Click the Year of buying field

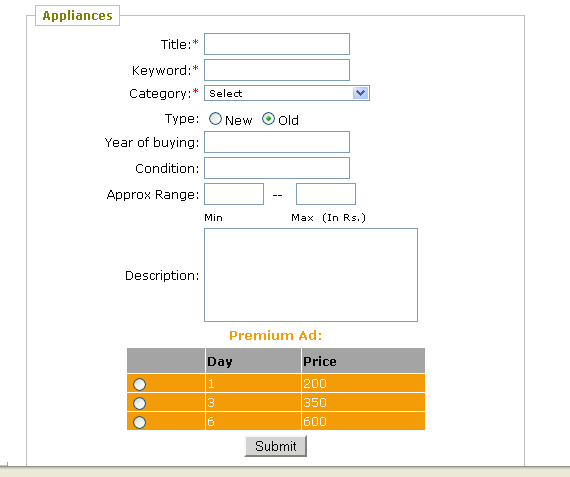[x=277, y=142]
